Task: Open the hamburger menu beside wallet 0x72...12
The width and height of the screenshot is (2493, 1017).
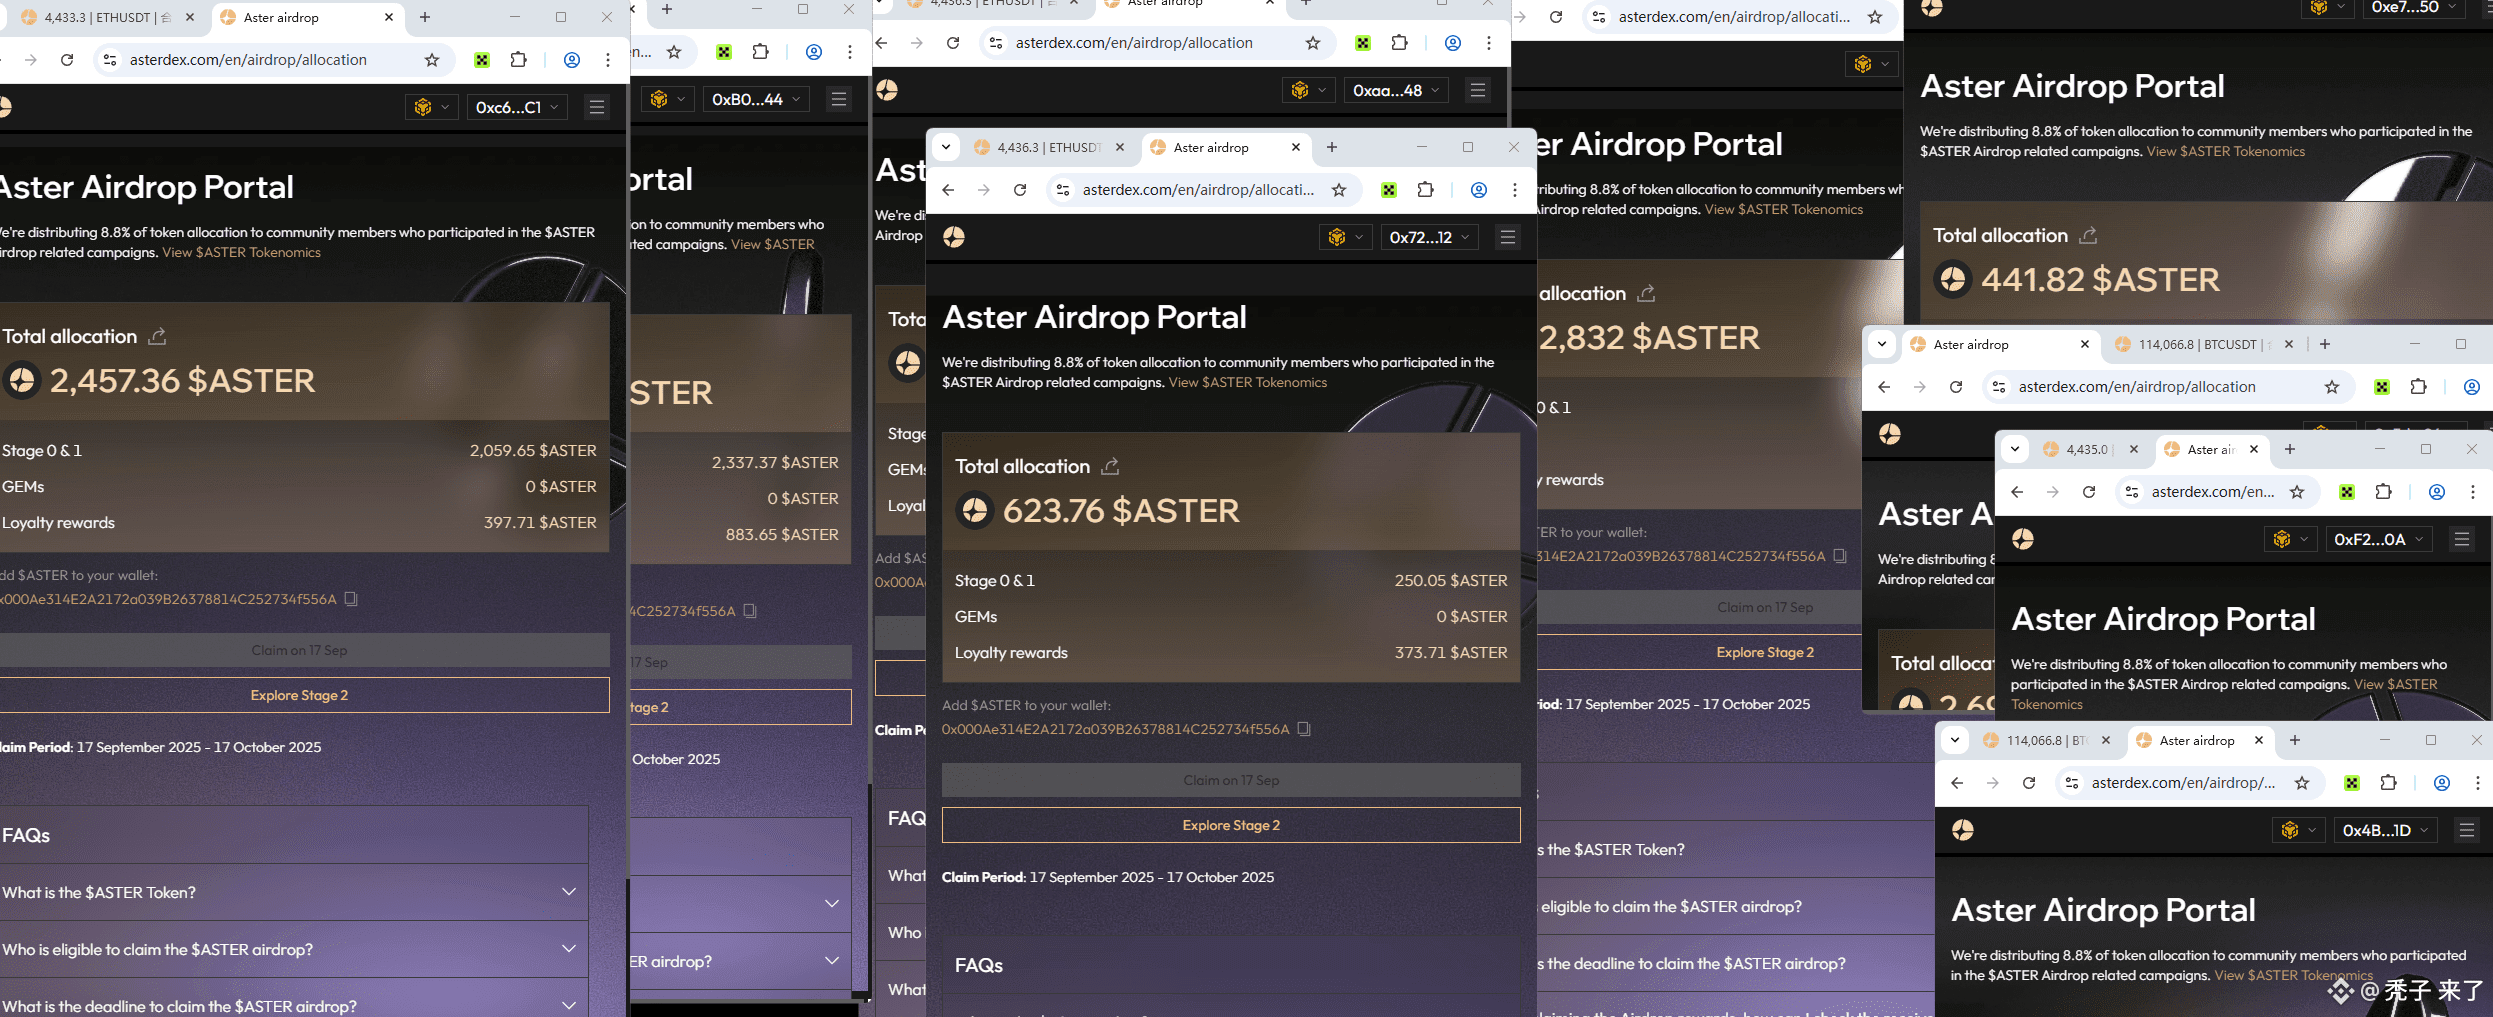Action: point(1507,237)
